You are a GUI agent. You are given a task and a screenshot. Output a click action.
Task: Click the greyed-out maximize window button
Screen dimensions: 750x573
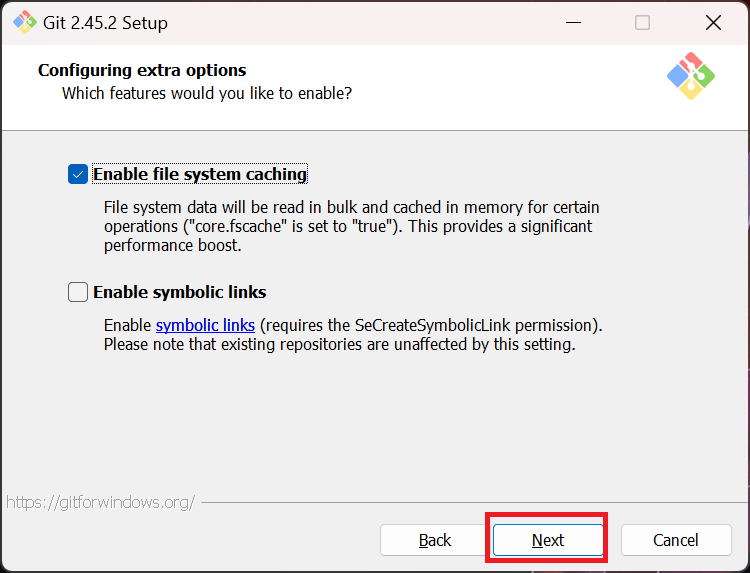[x=642, y=22]
